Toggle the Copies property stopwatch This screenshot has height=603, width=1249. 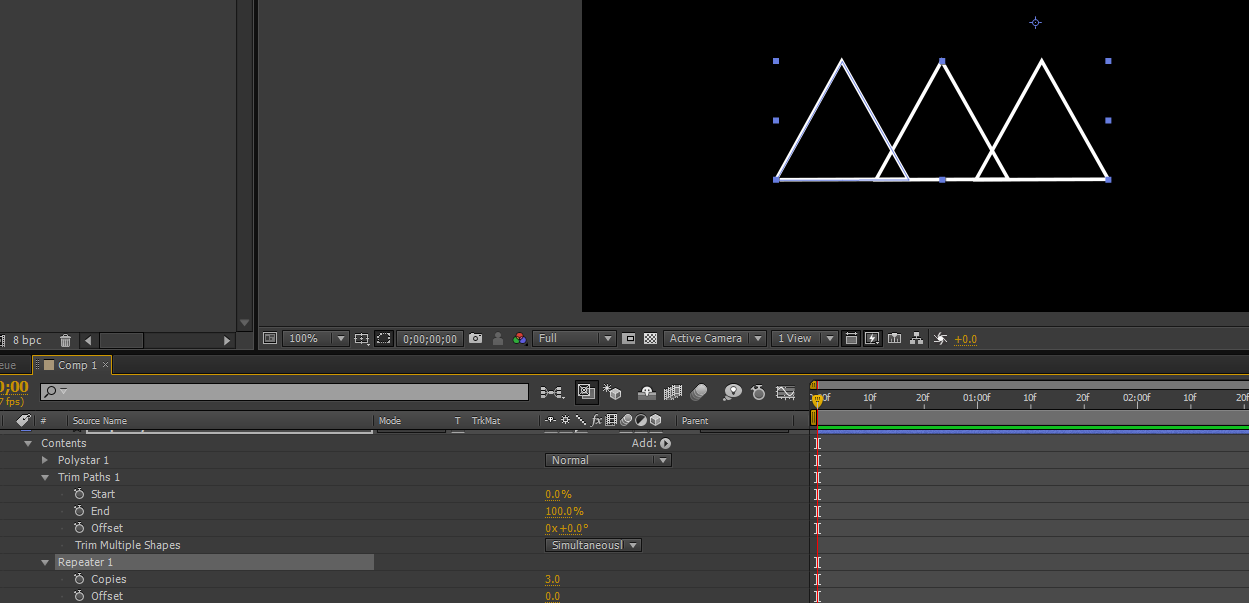pyautogui.click(x=79, y=579)
